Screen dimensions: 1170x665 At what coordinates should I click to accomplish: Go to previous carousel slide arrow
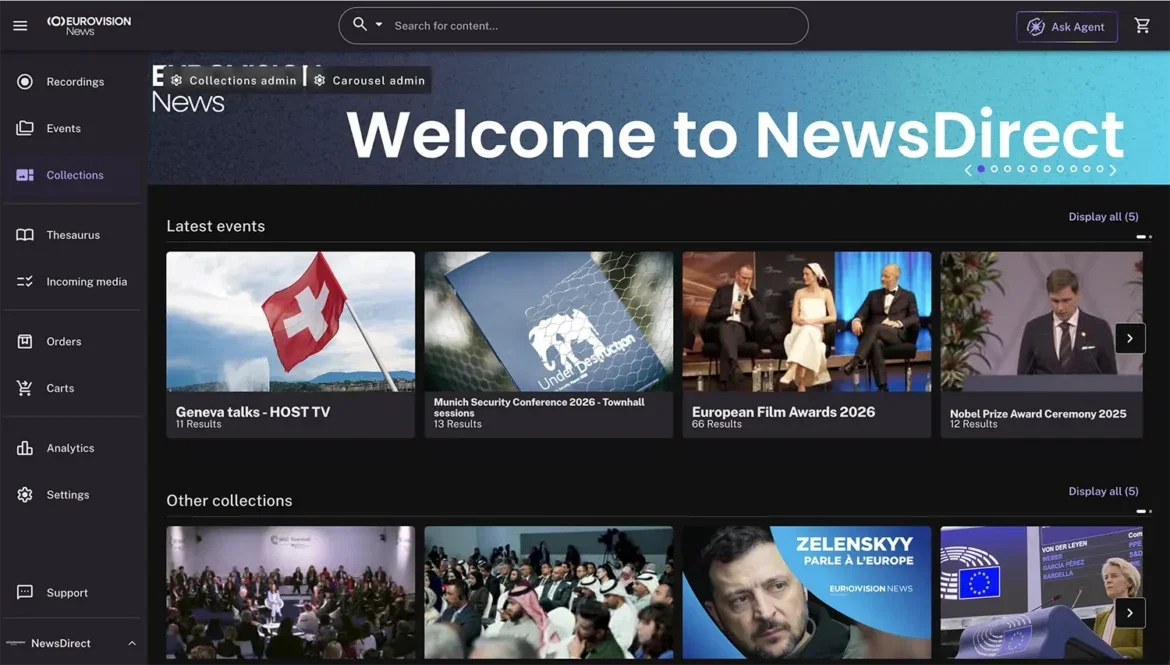click(x=968, y=169)
